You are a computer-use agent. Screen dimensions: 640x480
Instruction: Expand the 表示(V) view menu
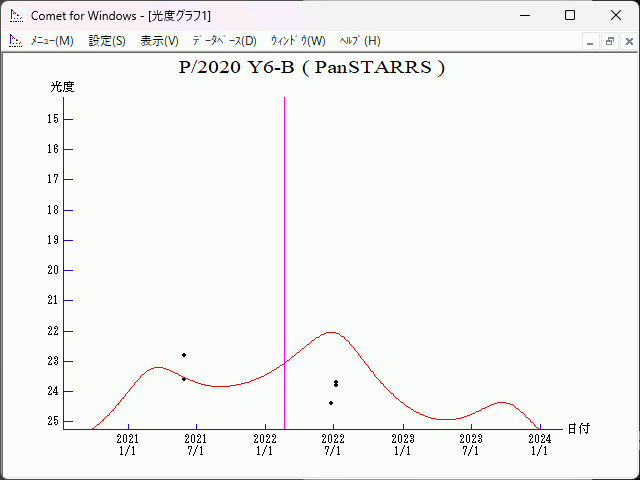[x=159, y=41]
